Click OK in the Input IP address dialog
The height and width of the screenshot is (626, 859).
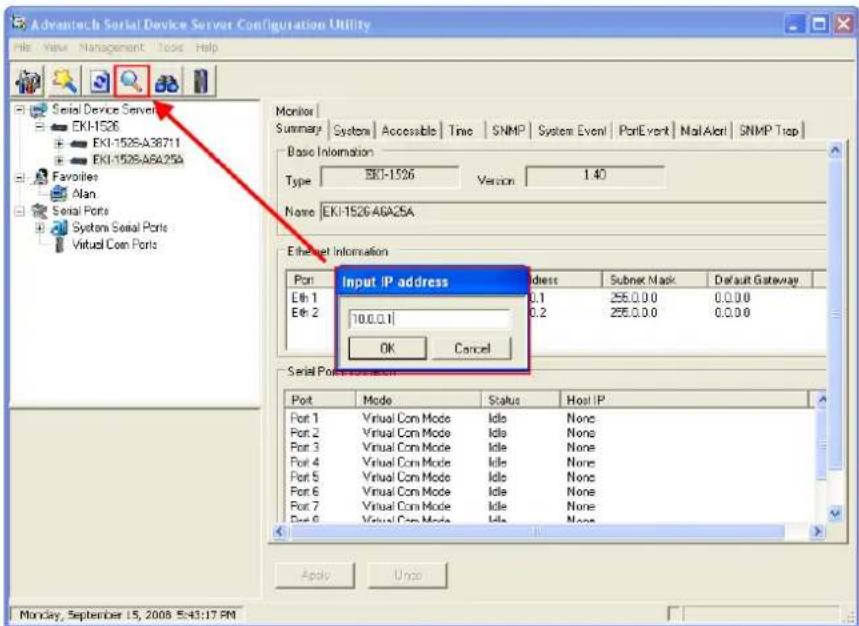click(x=387, y=348)
